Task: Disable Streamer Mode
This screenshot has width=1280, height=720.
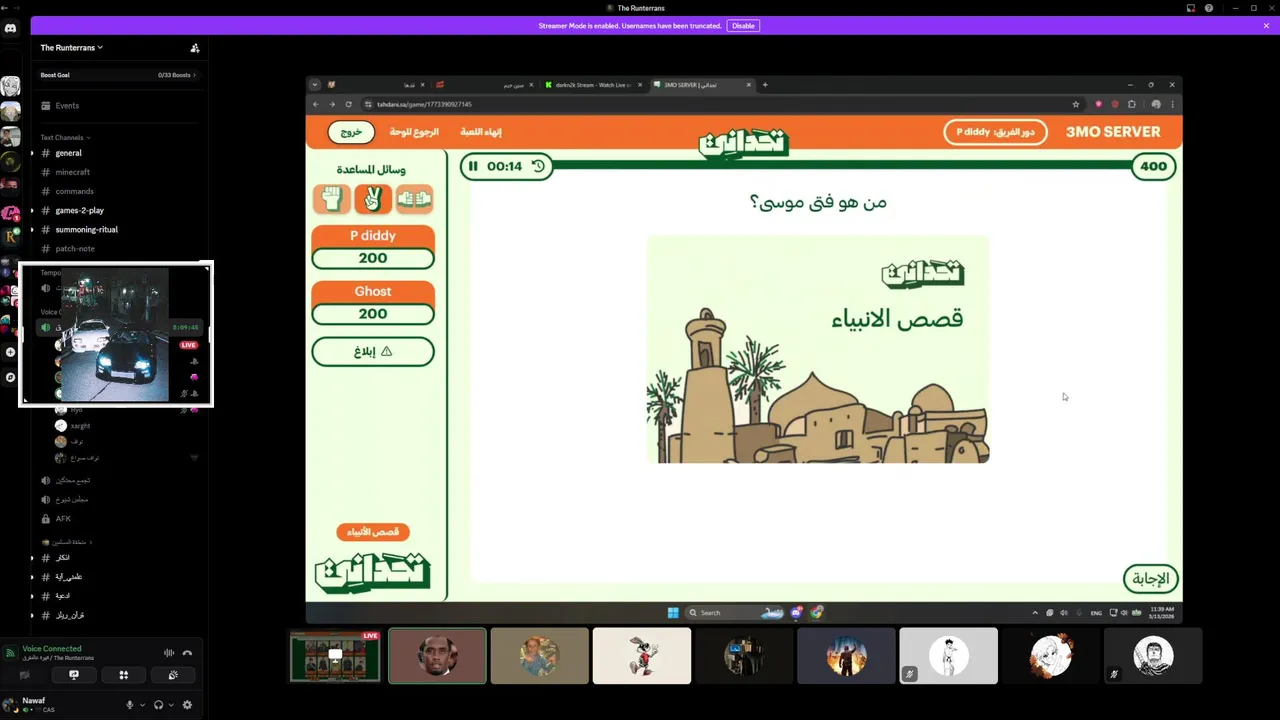Action: tap(743, 26)
